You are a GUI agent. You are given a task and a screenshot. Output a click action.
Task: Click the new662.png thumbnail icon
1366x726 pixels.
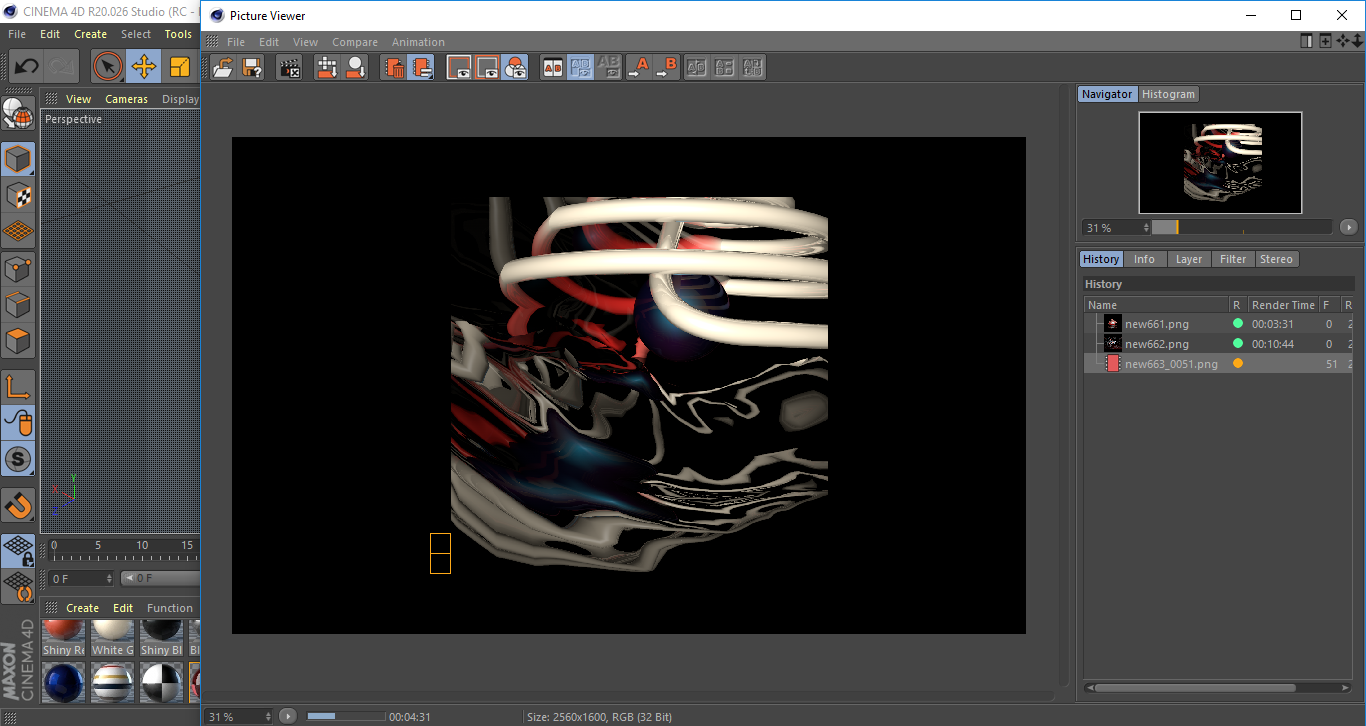point(1113,343)
